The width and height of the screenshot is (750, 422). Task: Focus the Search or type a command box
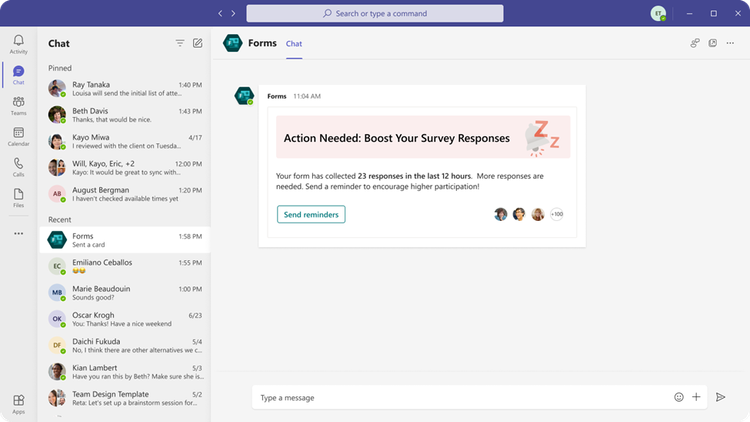pos(375,13)
